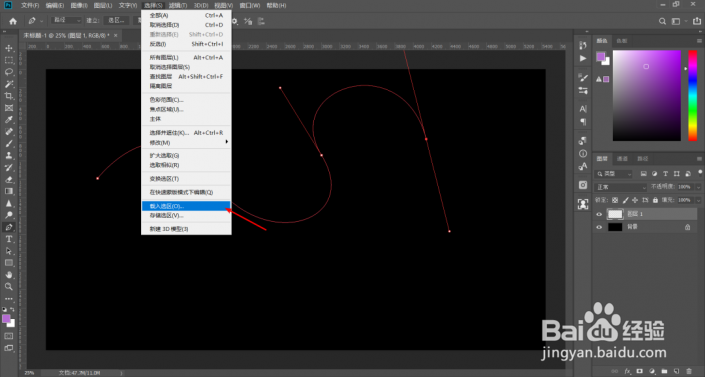This screenshot has width=705, height=377.
Task: Open the layers panel menu icon
Action: 699,159
